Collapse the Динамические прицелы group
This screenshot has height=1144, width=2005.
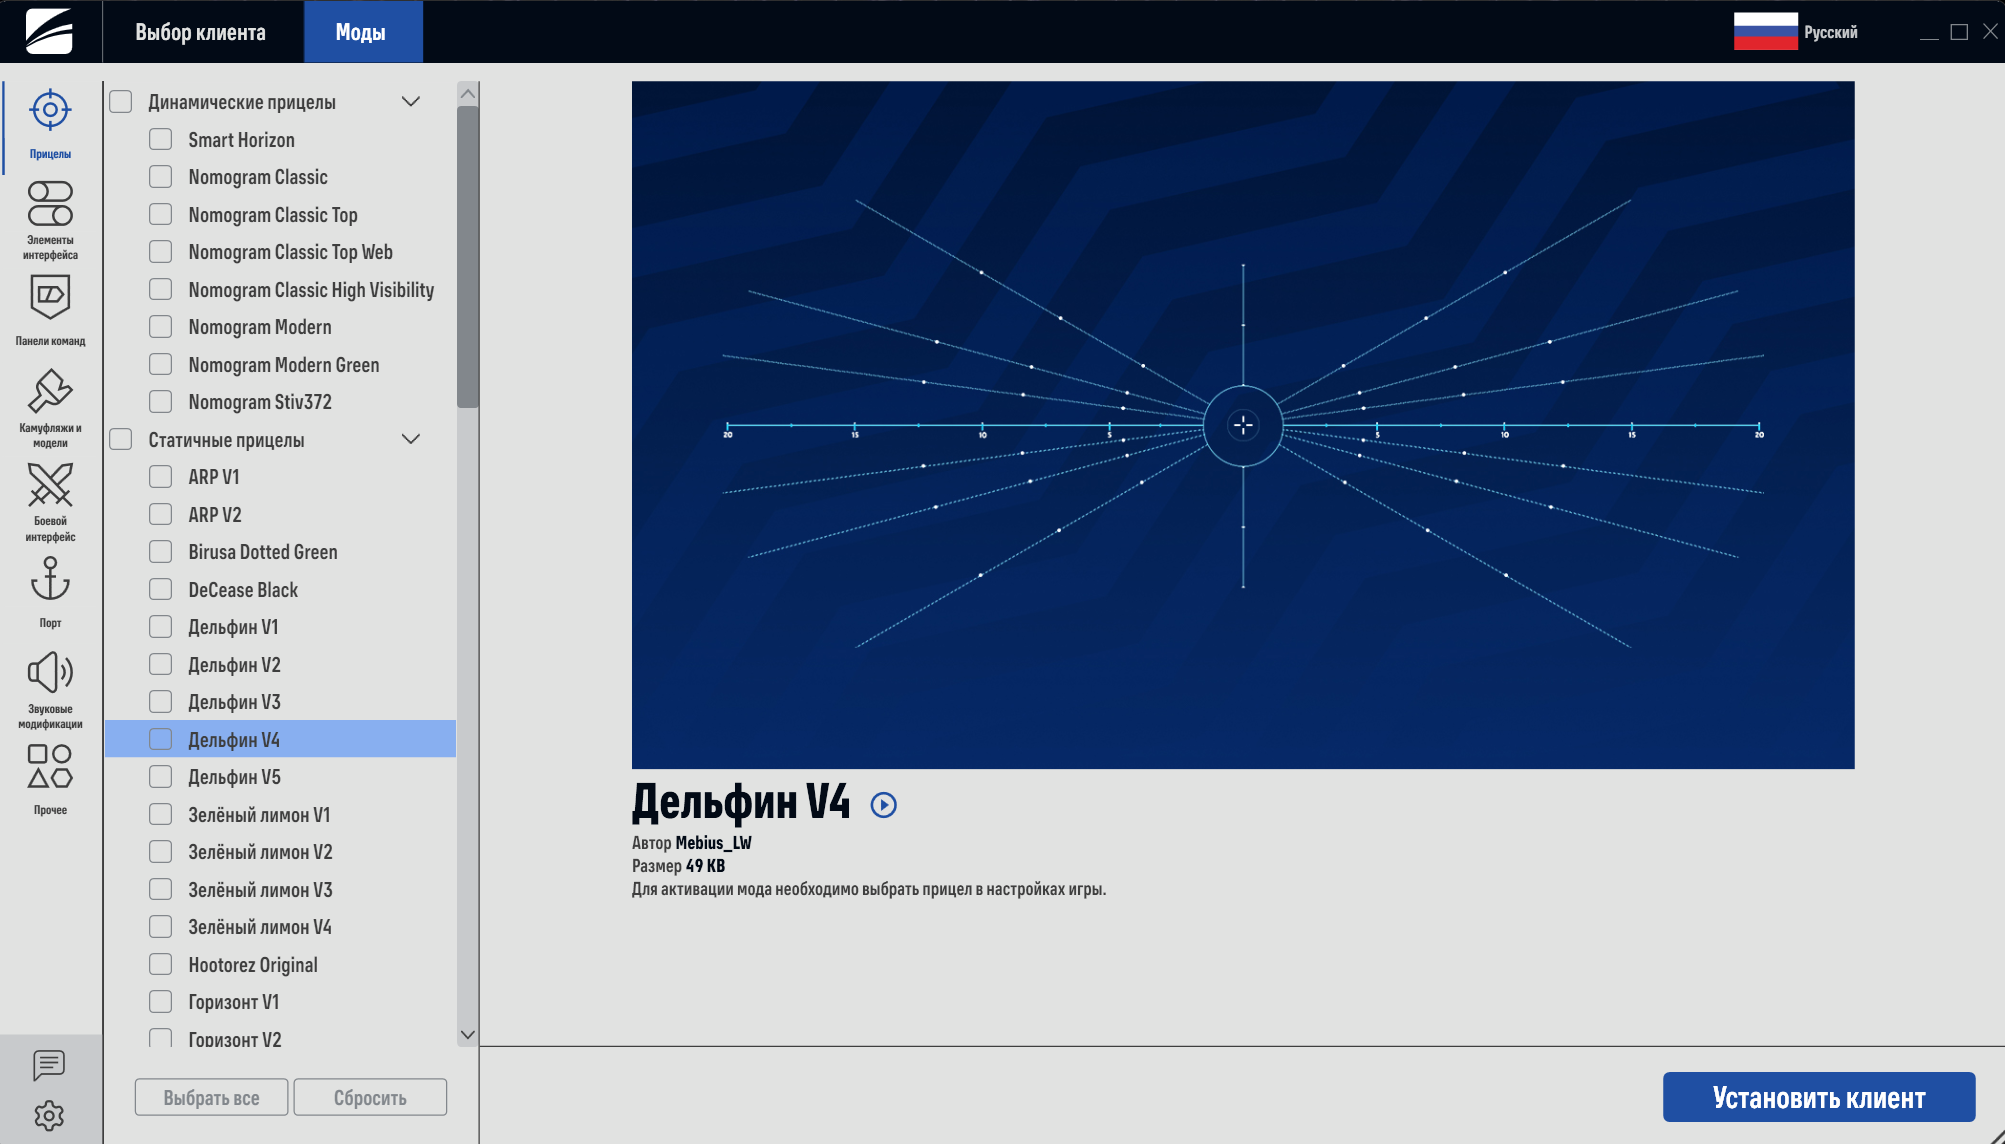410,101
